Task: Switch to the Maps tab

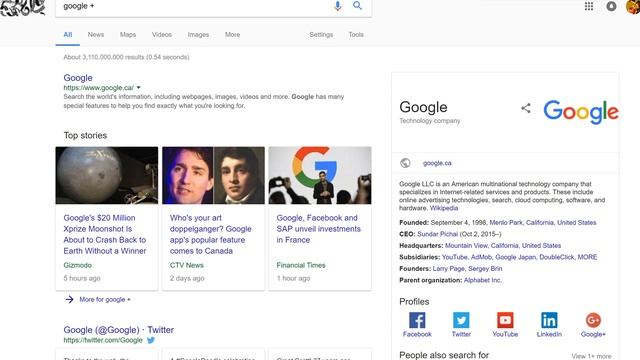Action: 128,35
